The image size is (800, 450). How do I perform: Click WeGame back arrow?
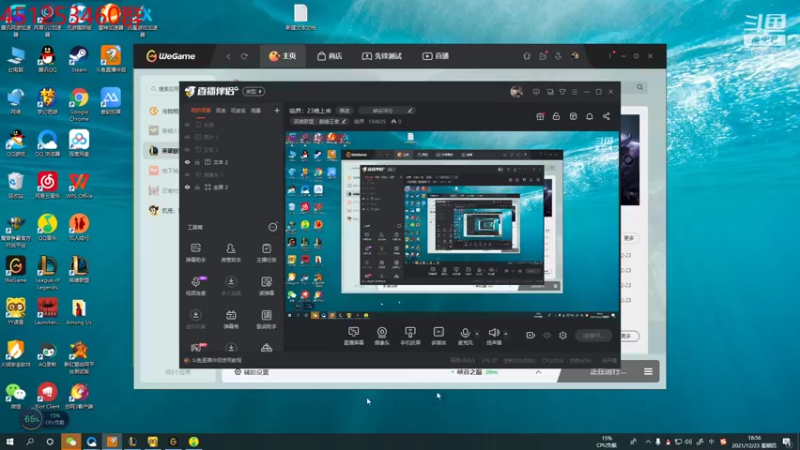tap(228, 56)
